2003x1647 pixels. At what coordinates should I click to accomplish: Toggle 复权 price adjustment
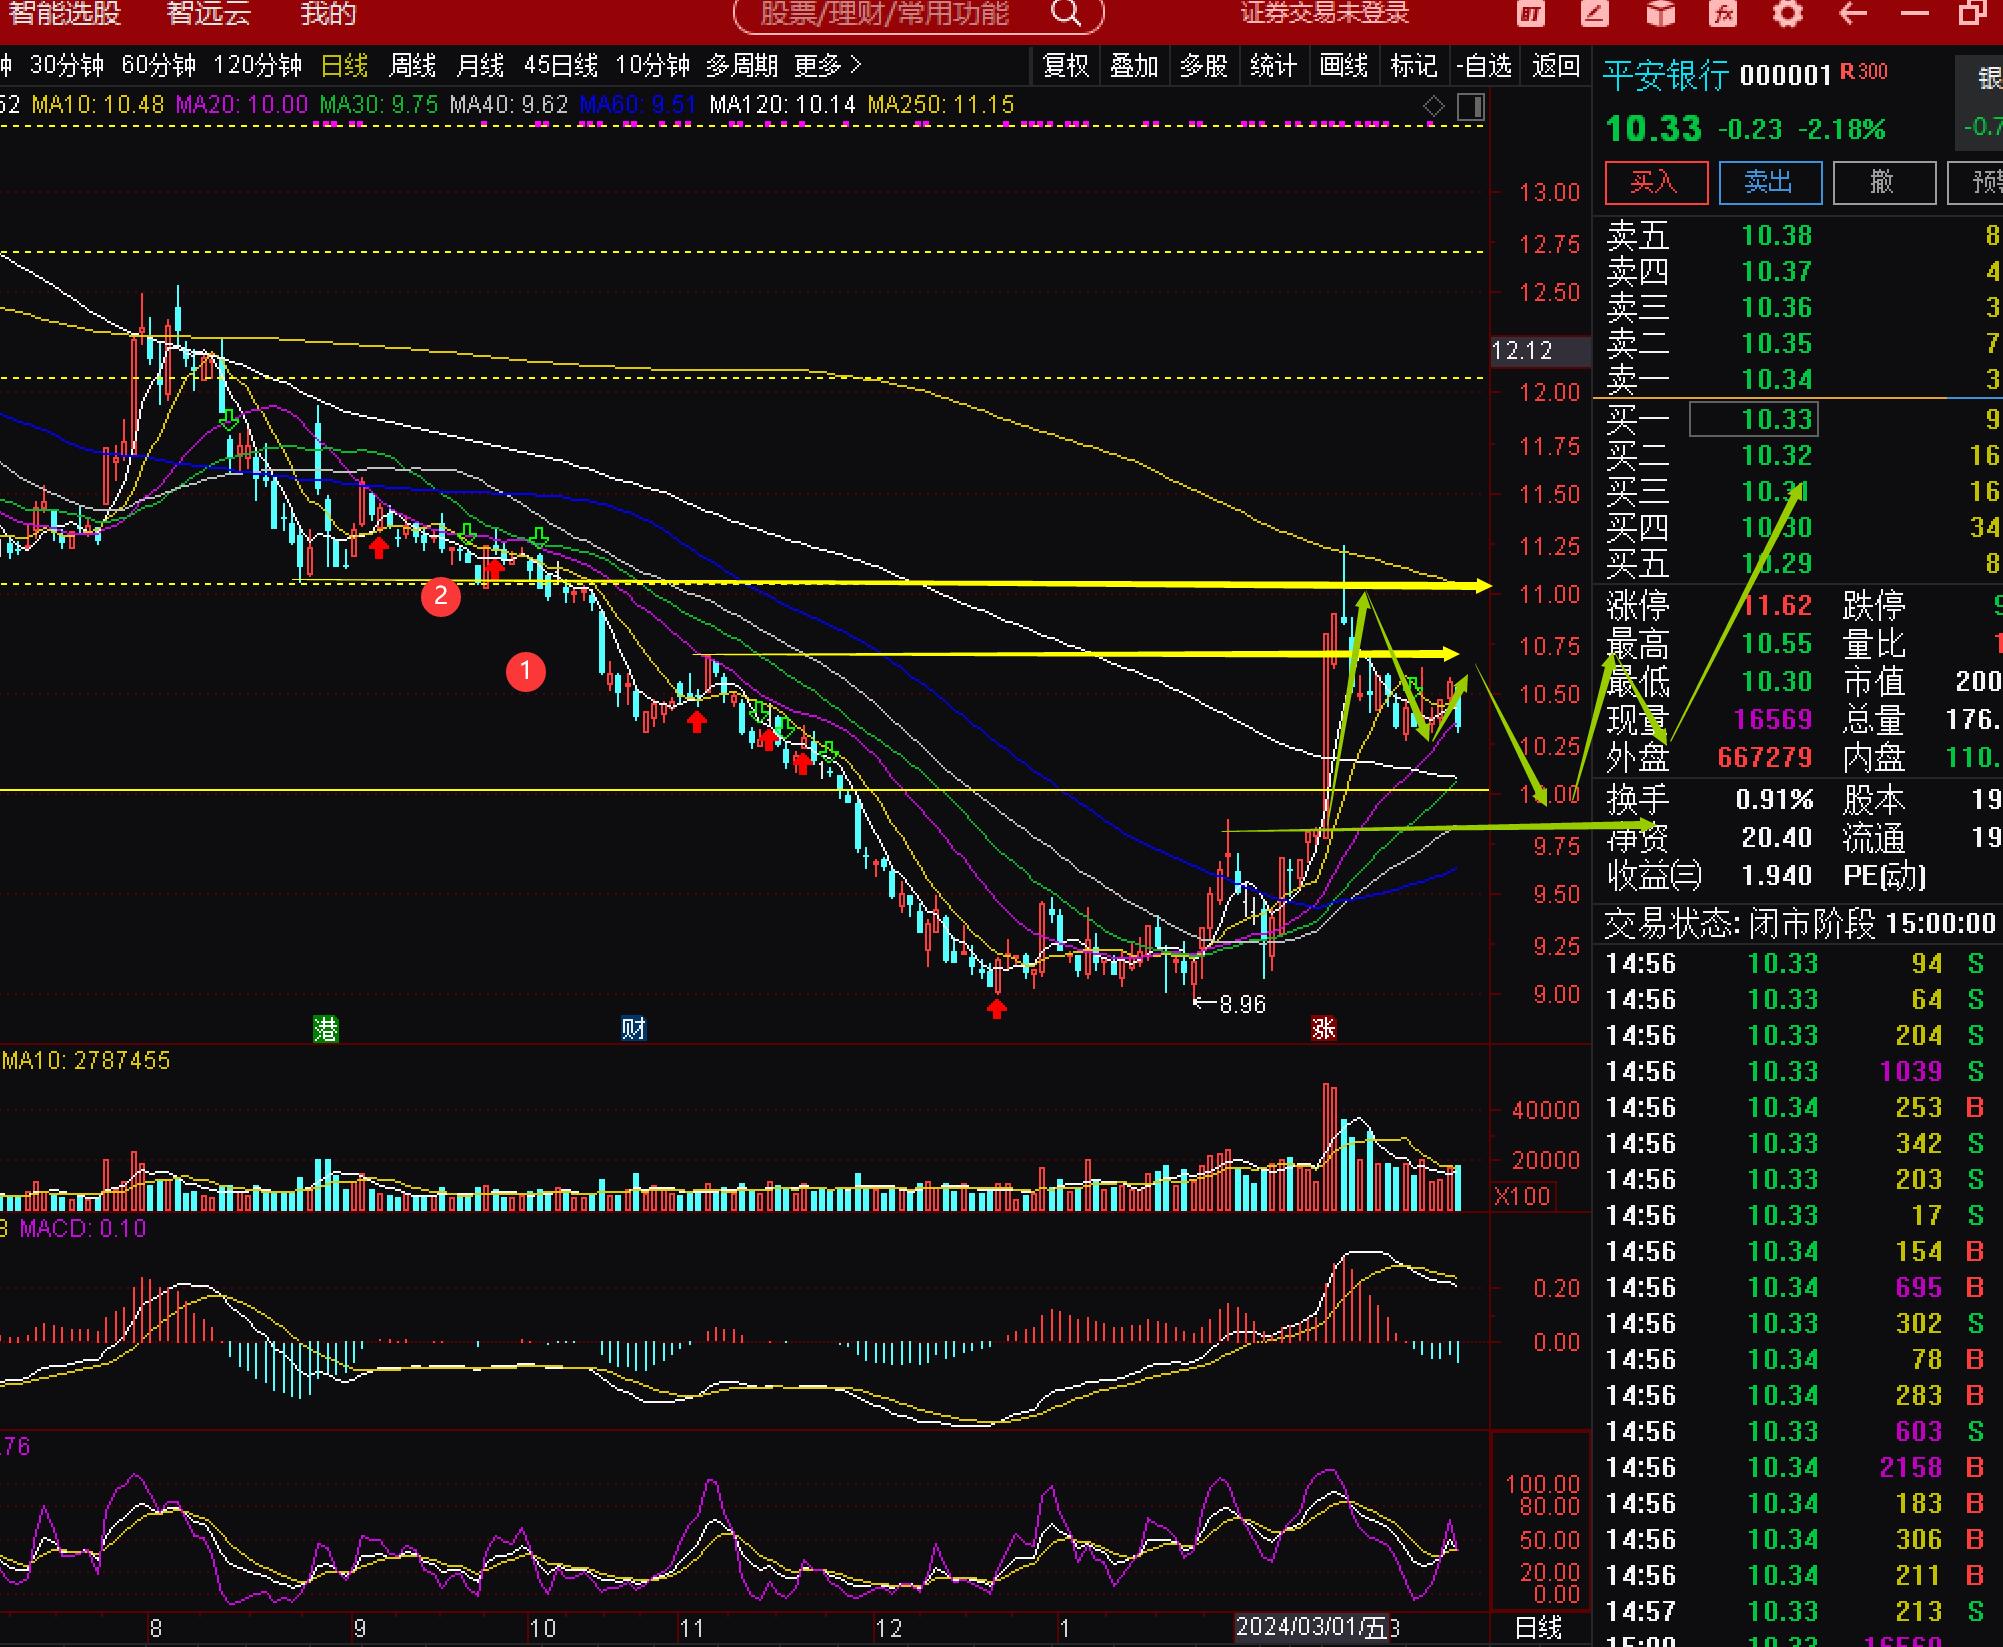[1065, 66]
